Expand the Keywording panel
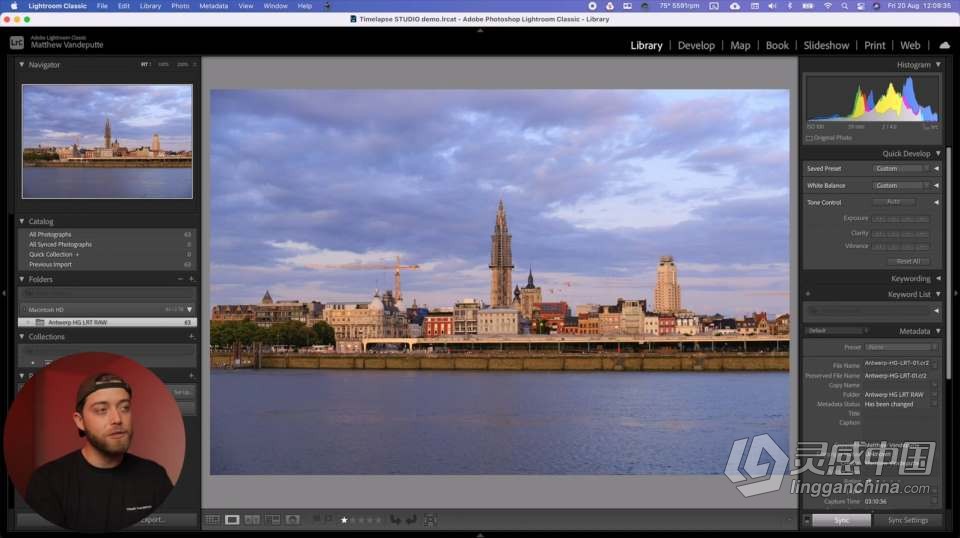Screen dimensions: 960x538 (938, 278)
